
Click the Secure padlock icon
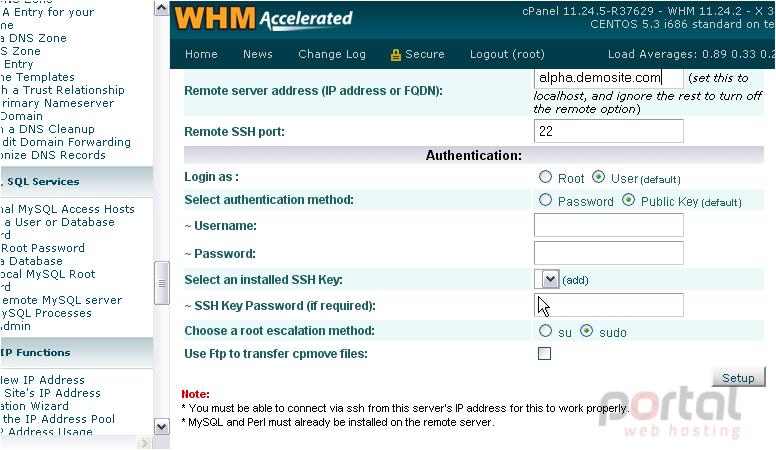click(395, 55)
